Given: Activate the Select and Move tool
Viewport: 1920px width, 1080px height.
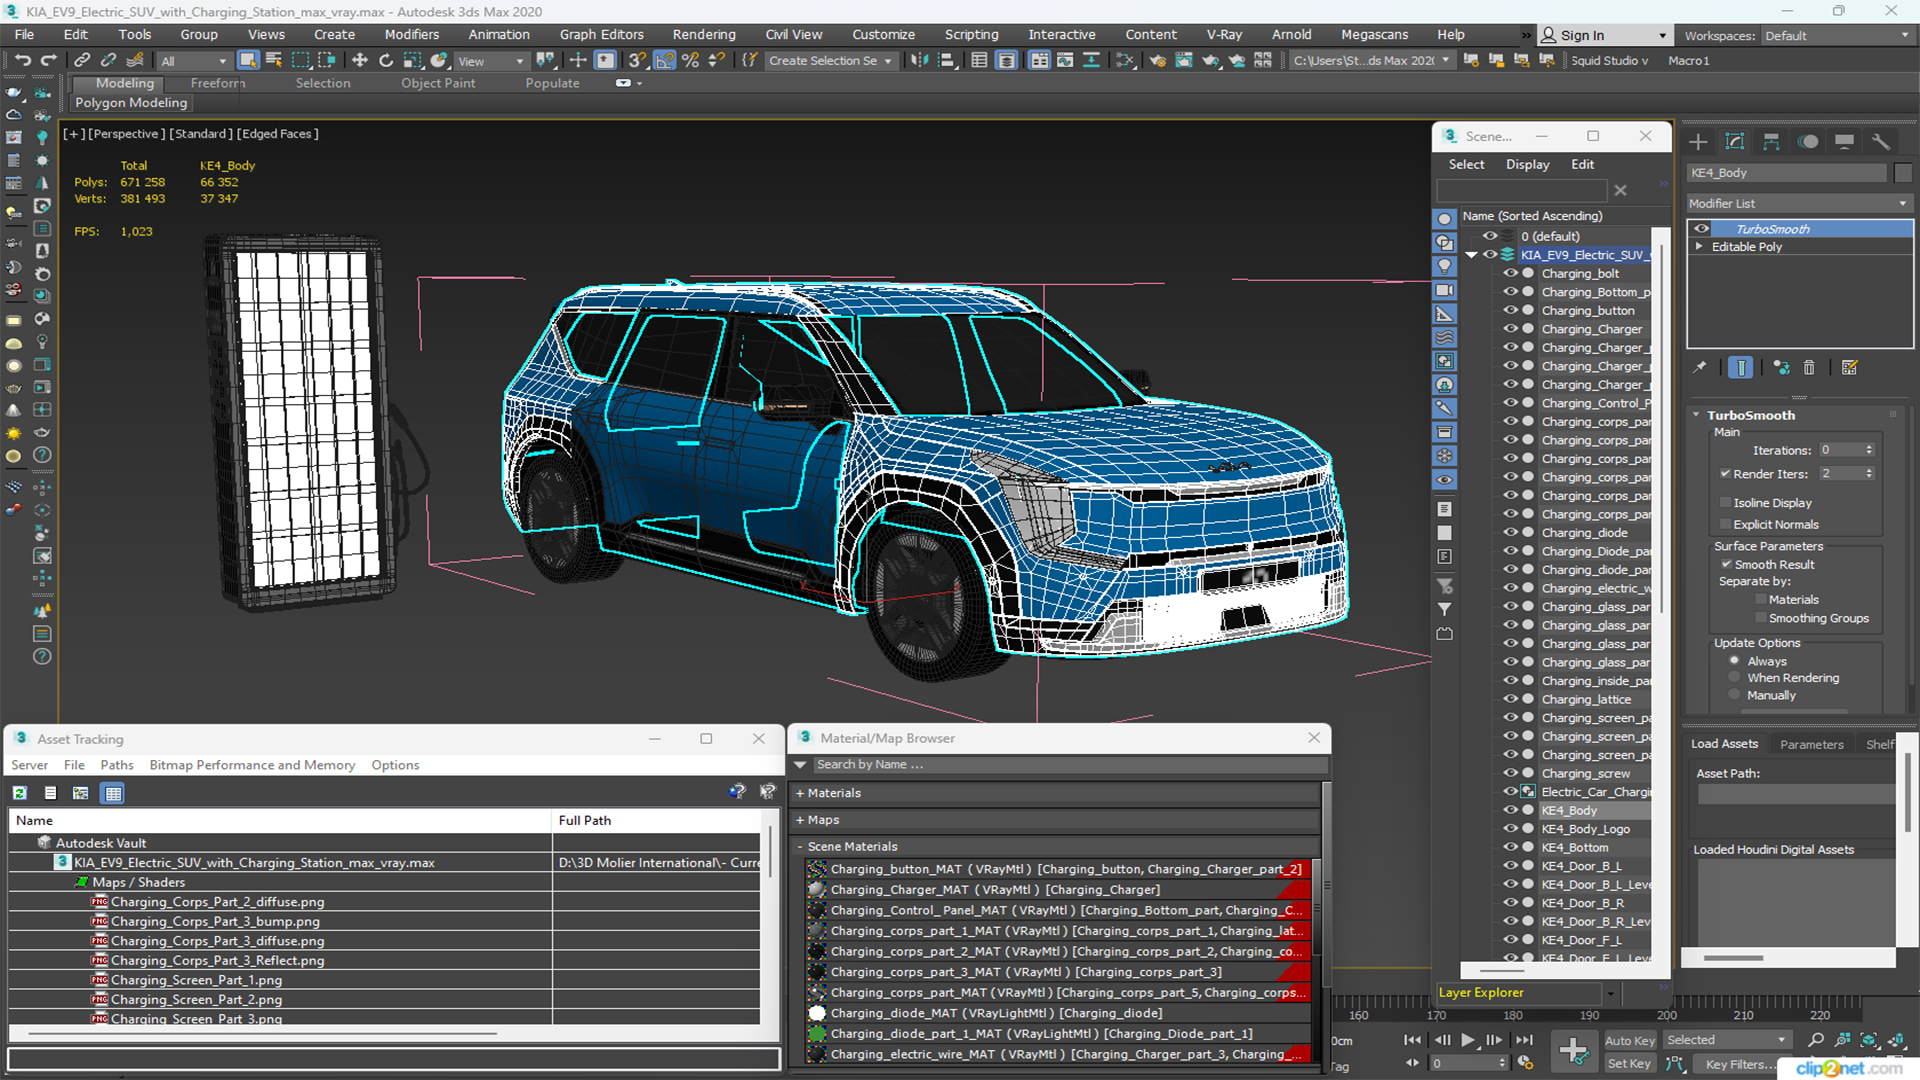Looking at the screenshot, I should point(360,61).
